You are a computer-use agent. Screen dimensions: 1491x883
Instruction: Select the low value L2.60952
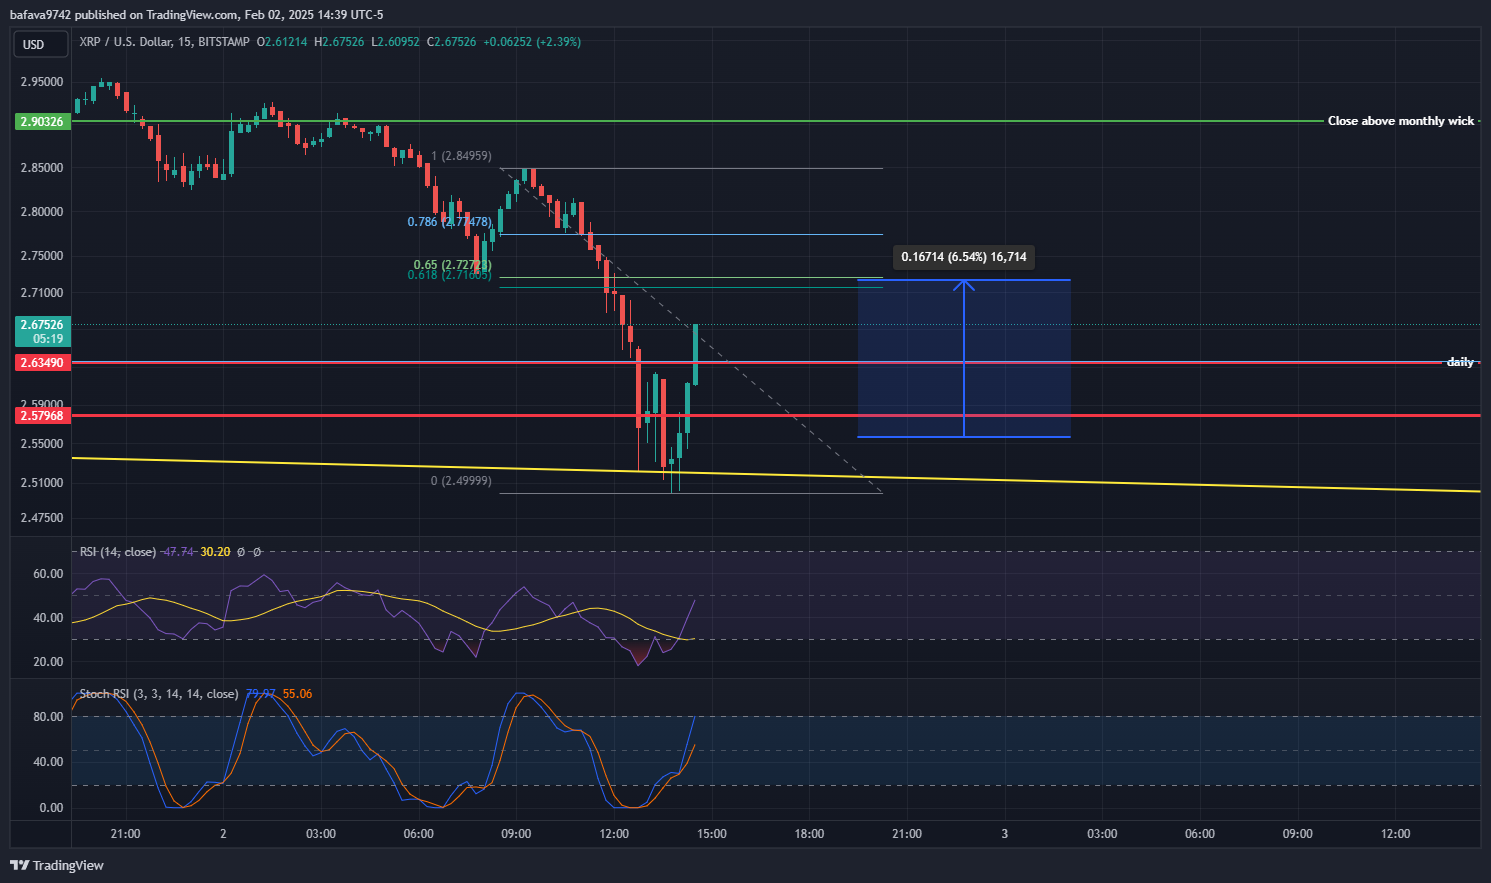tap(395, 42)
